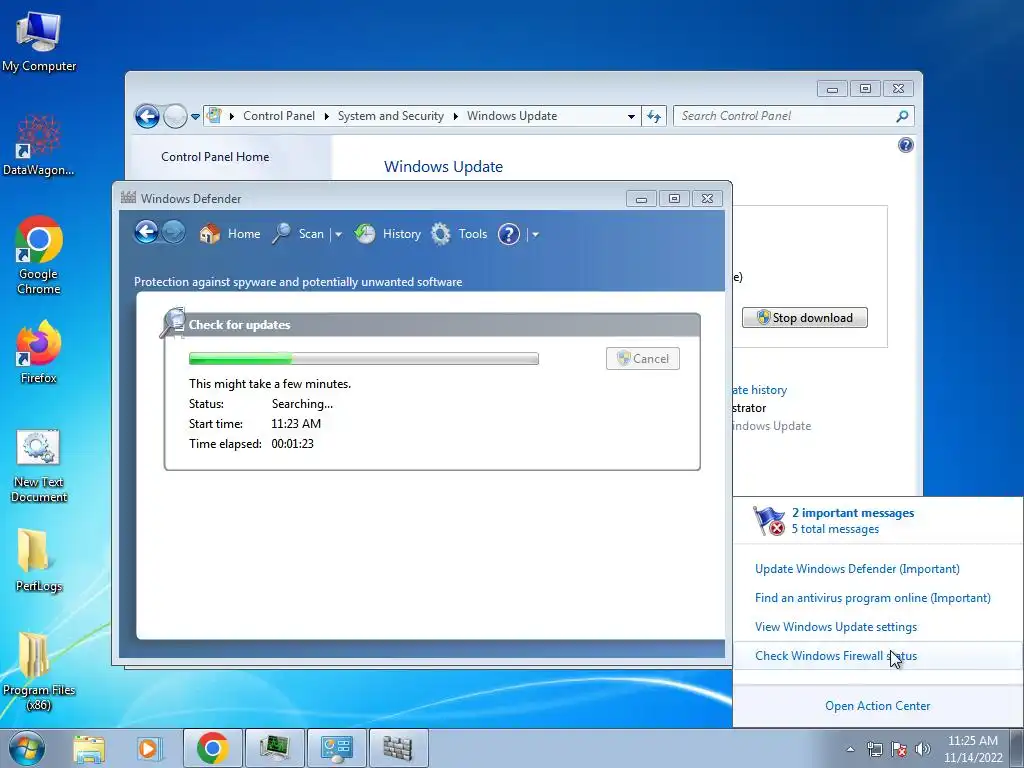Open Windows Media Player from the taskbar

[149, 748]
